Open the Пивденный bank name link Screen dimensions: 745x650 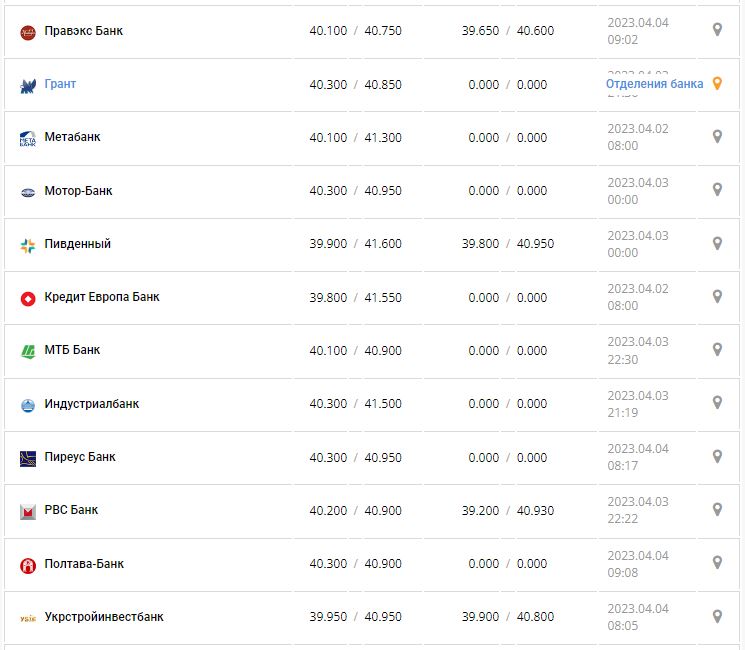[78, 244]
